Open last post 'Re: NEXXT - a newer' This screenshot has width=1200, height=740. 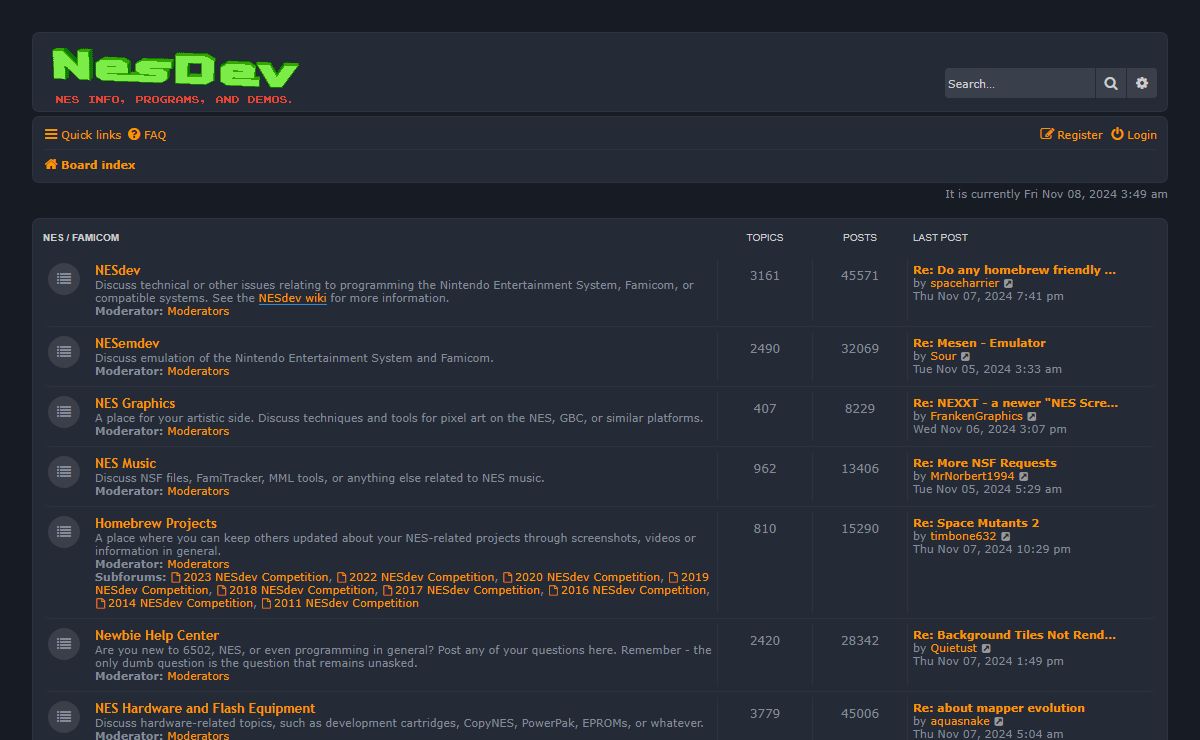click(x=1015, y=403)
